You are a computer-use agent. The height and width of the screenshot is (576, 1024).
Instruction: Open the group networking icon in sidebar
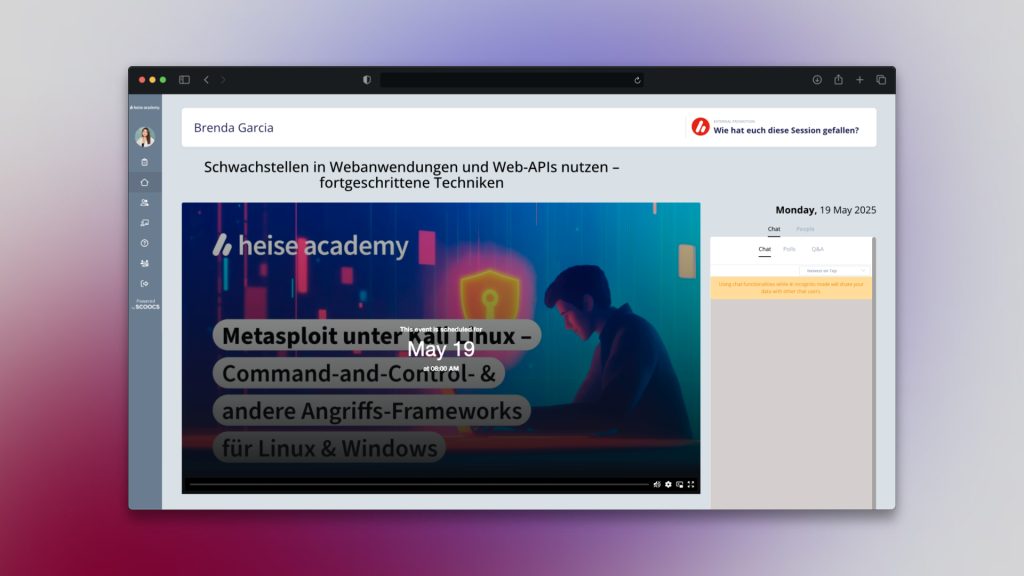coord(144,263)
